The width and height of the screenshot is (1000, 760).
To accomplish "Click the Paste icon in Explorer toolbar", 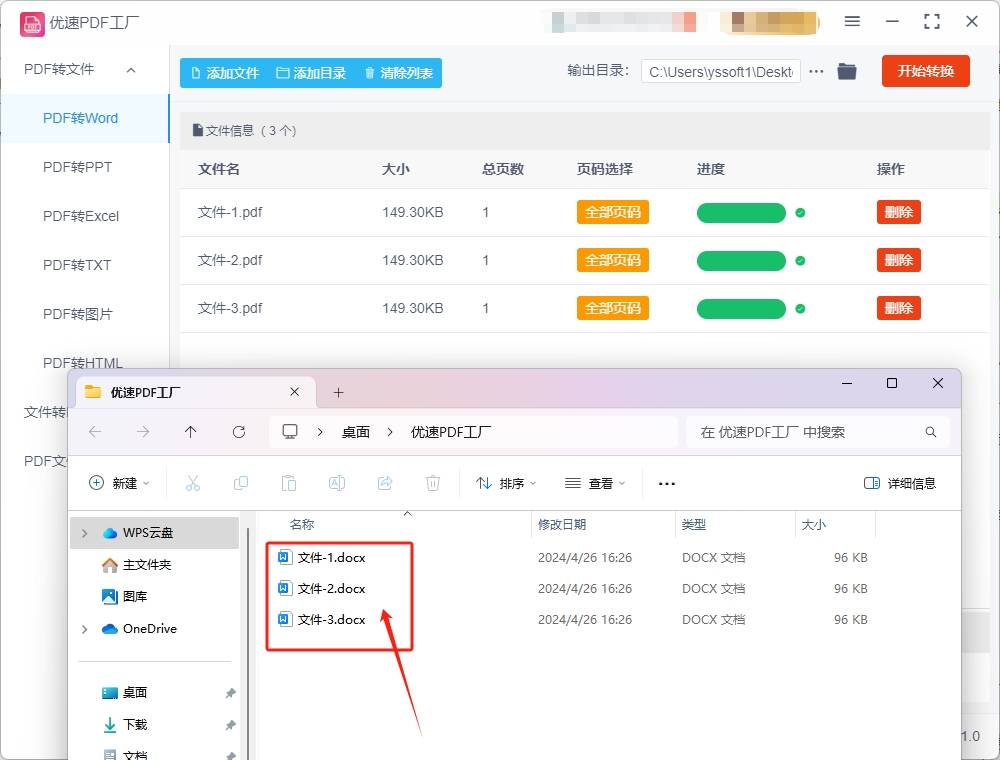I will point(289,483).
